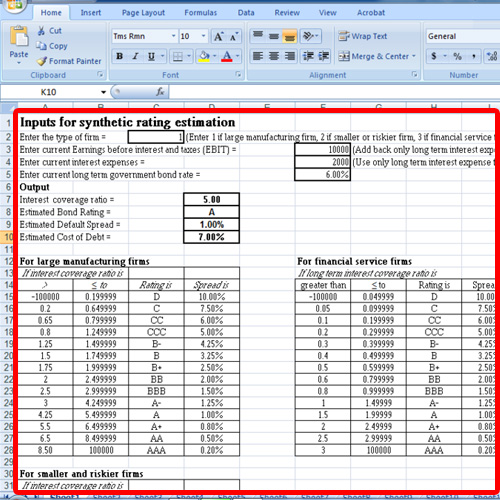Decrease font size with the small A icon
Viewport: 500px width, 500px height.
click(x=233, y=36)
